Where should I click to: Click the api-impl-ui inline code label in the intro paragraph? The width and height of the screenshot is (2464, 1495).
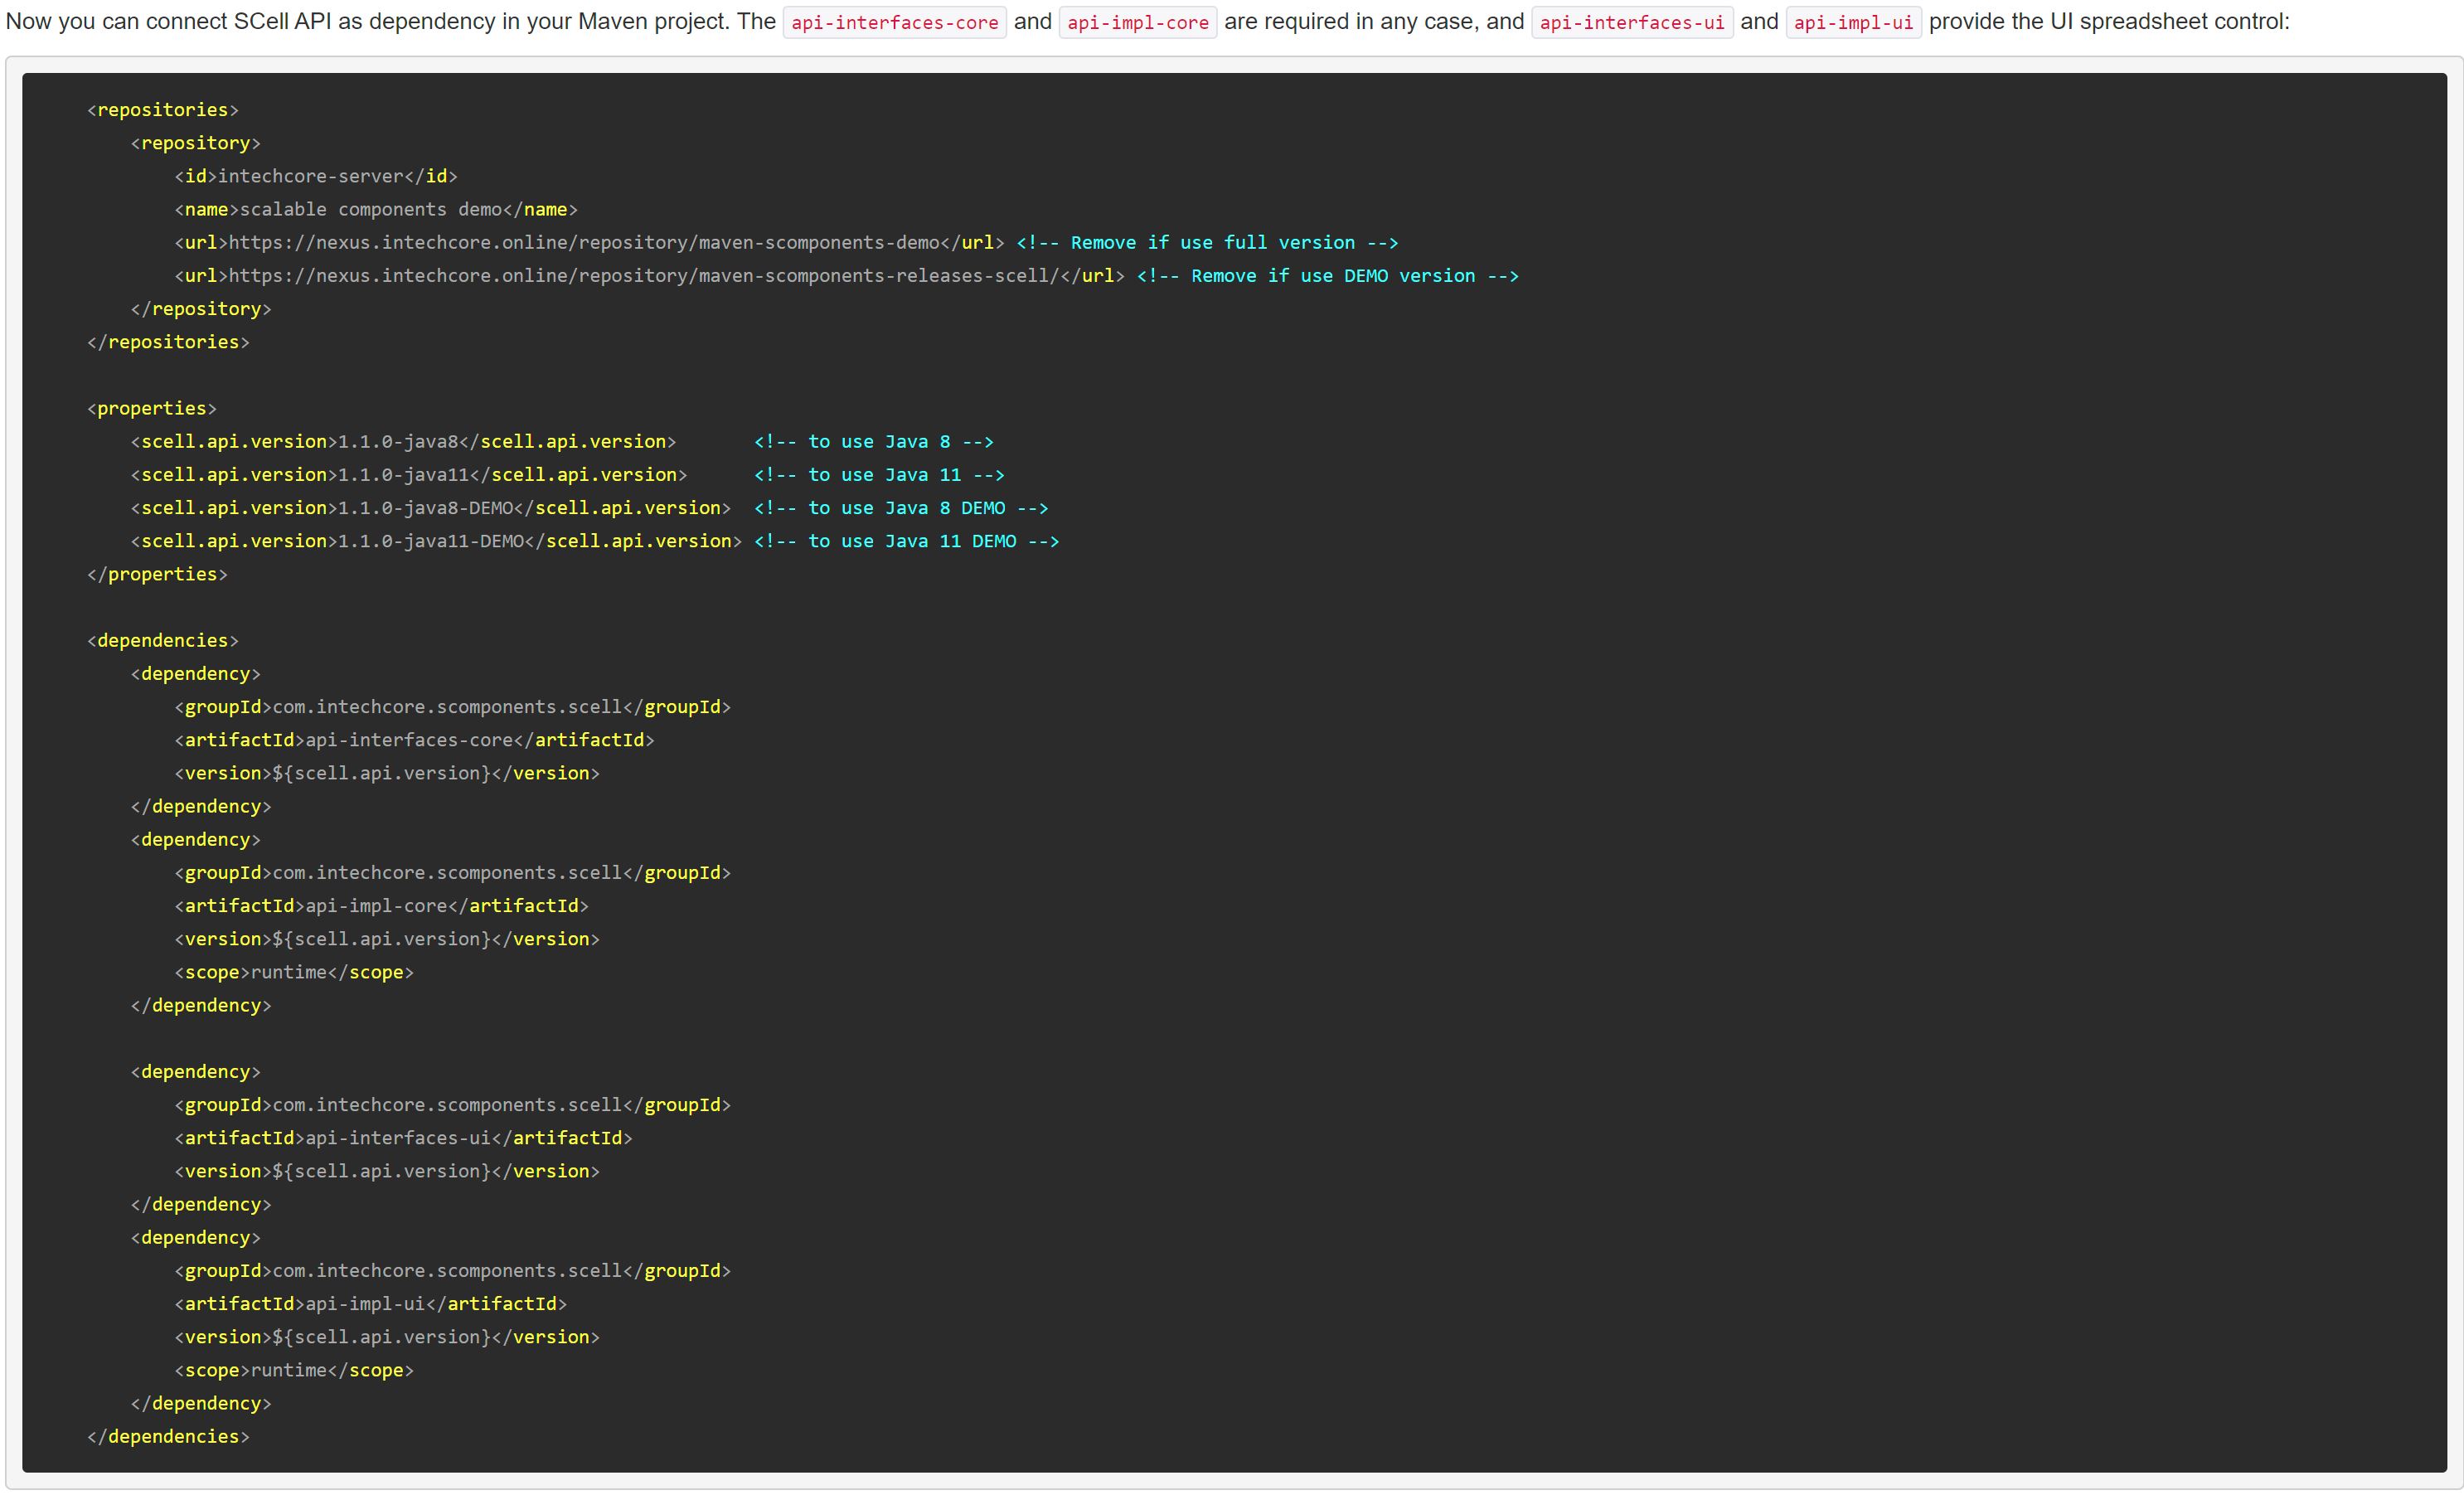(x=1853, y=22)
